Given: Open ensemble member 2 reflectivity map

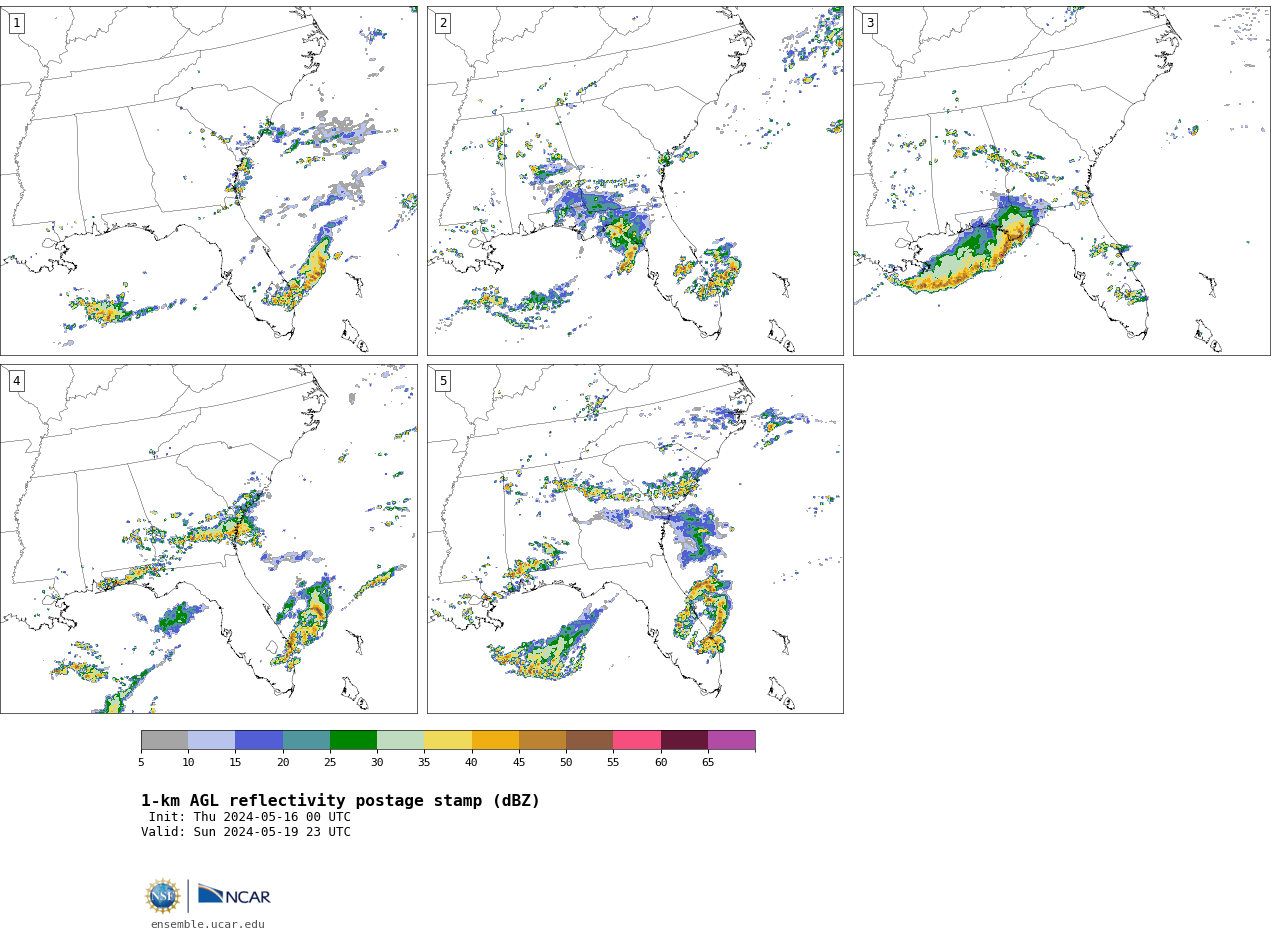Looking at the screenshot, I should (635, 181).
